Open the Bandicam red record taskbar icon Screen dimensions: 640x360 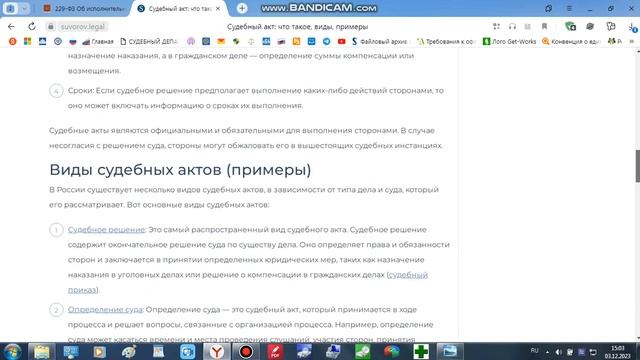[x=246, y=351]
